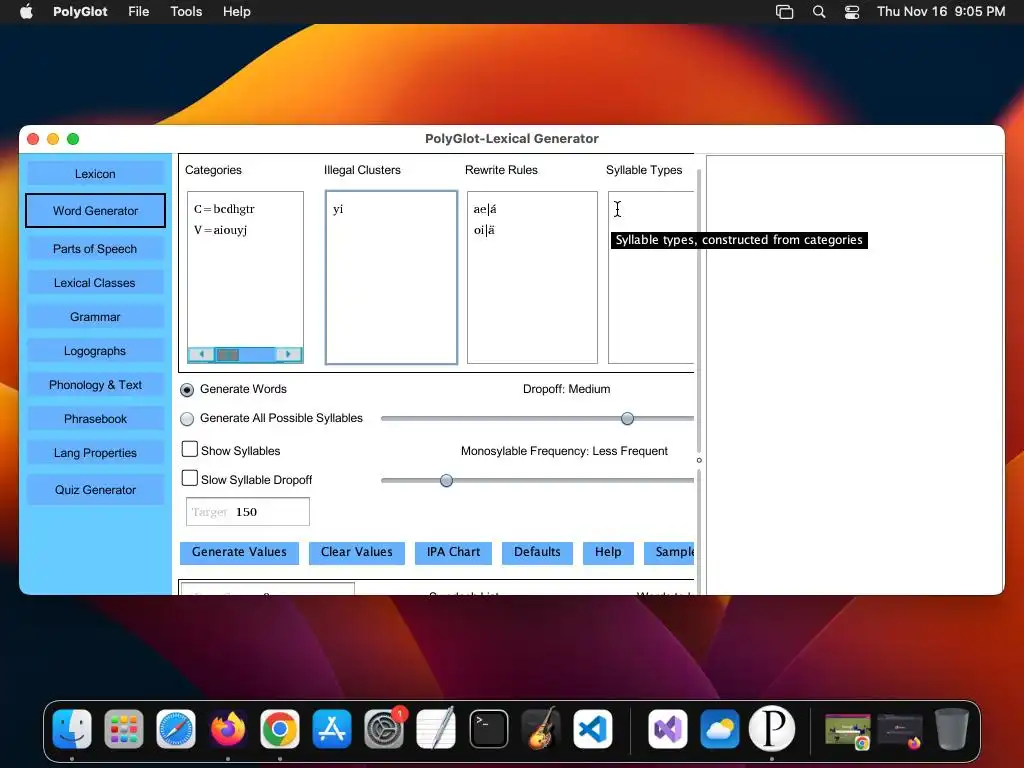Open Control Center in the menu bar

[x=852, y=12]
